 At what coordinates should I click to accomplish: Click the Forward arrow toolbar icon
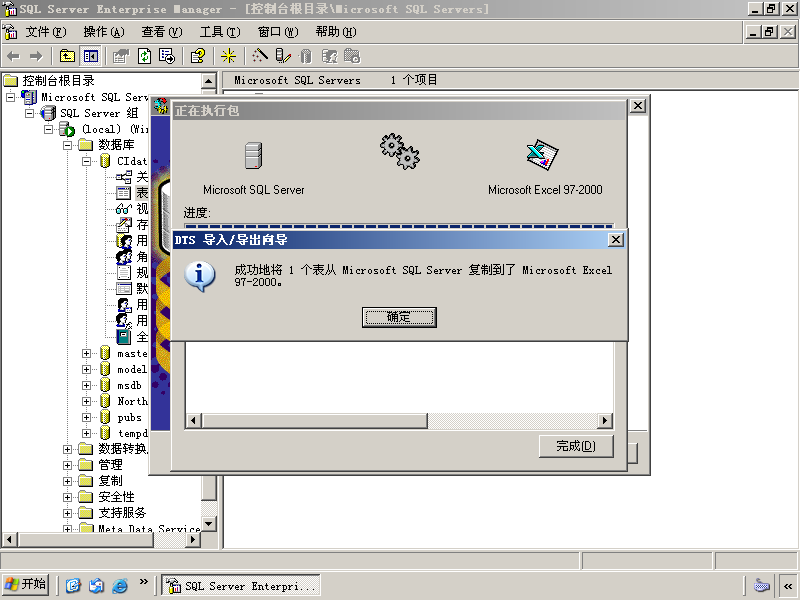pos(36,56)
